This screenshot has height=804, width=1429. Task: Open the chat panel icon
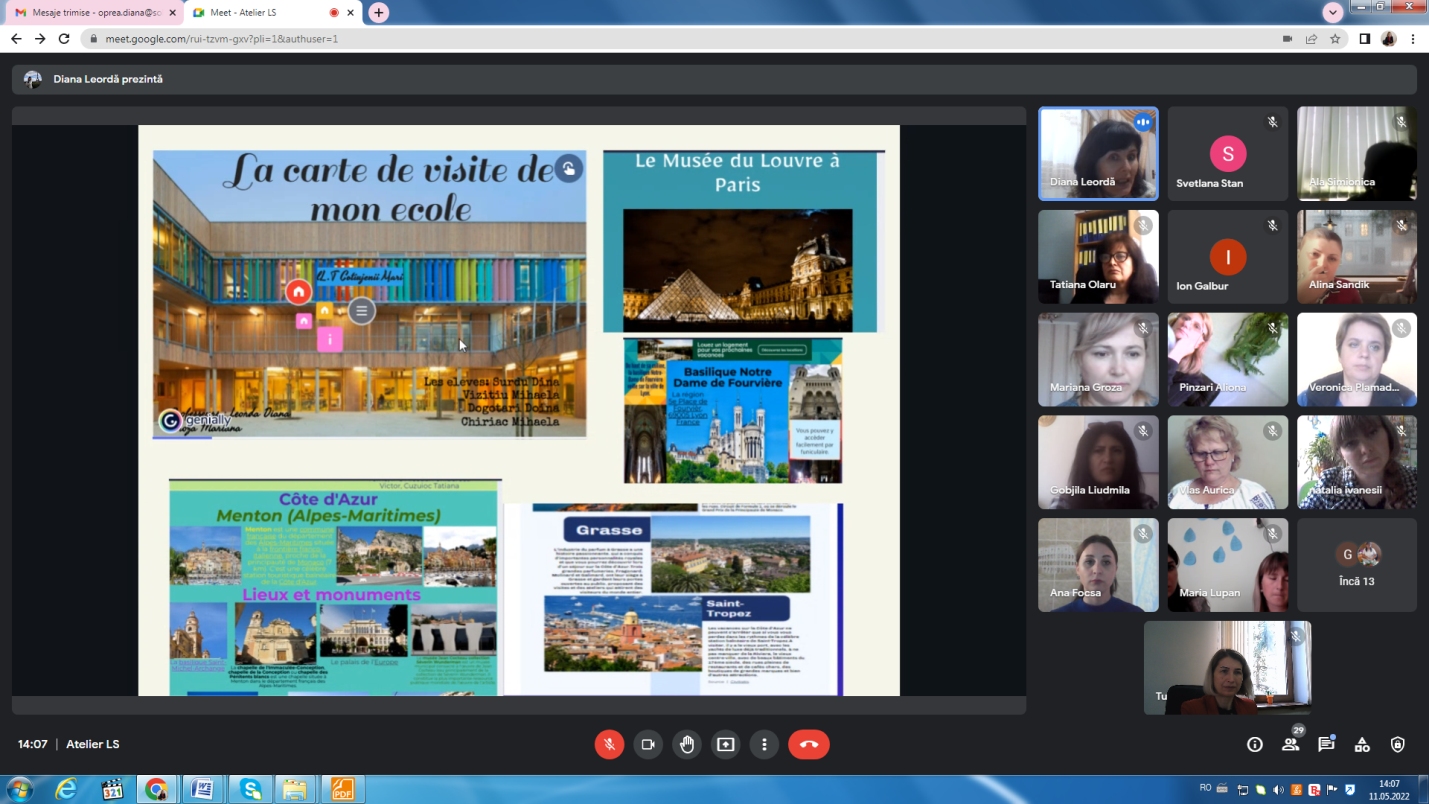(x=1326, y=744)
